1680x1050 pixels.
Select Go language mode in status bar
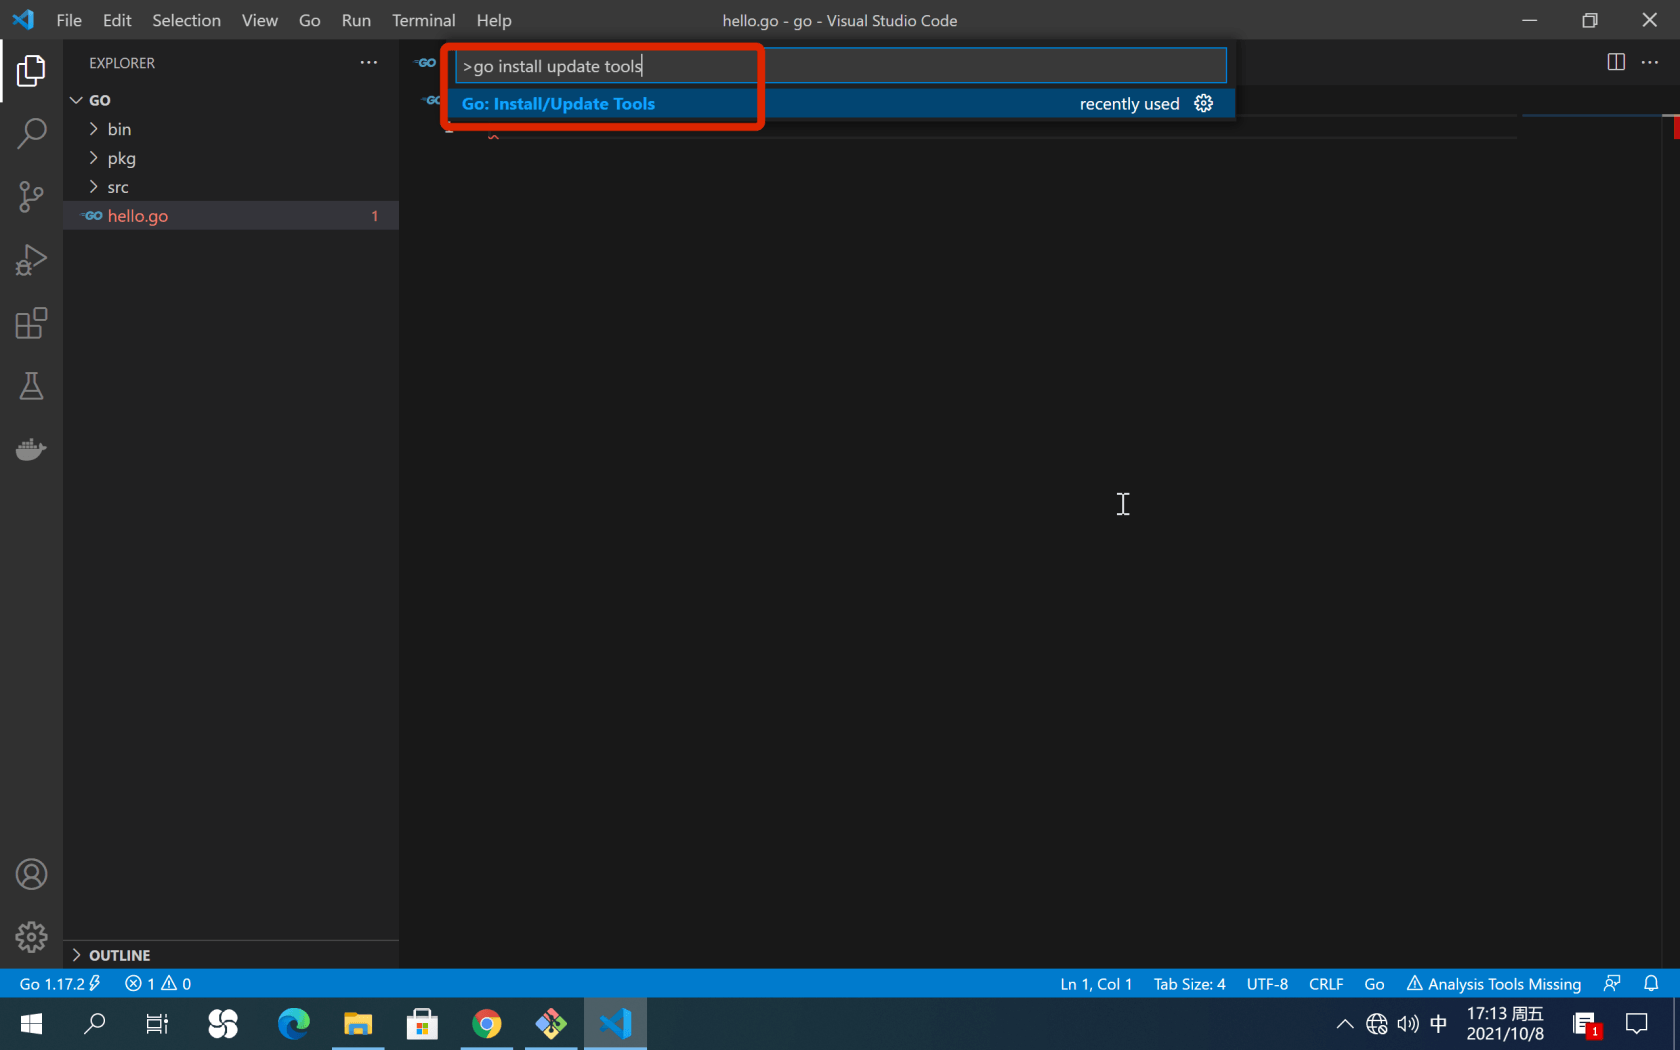tap(1374, 983)
